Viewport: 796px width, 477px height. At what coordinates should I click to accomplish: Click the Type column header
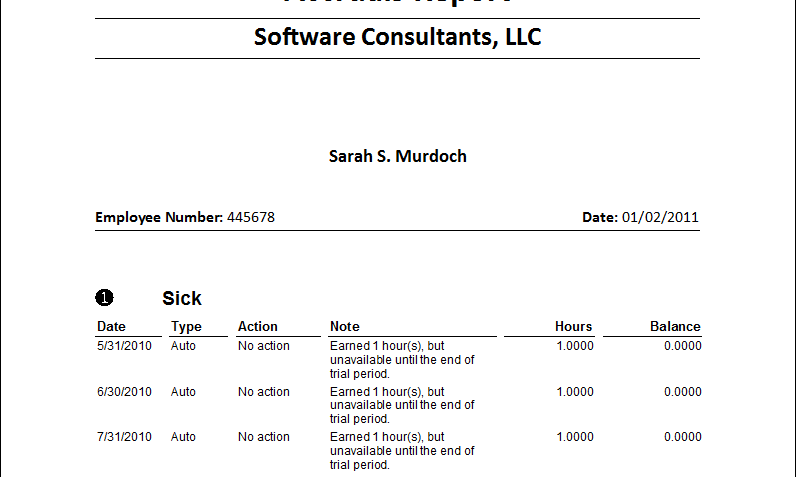(x=186, y=326)
